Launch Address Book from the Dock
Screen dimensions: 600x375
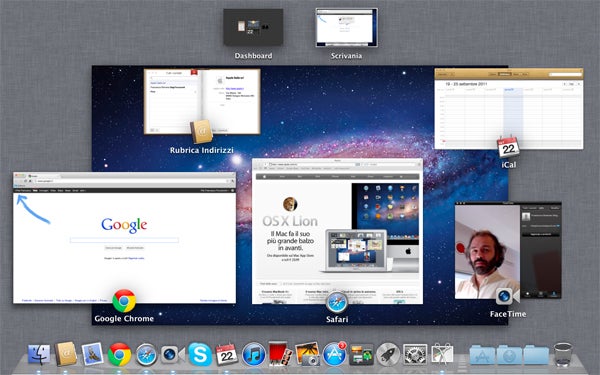[65, 354]
